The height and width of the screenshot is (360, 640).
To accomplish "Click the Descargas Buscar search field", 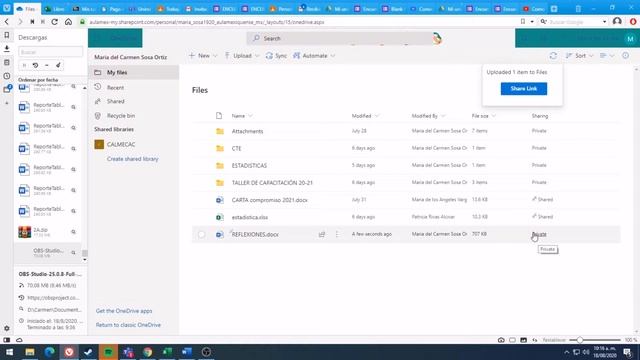I will (x=50, y=52).
